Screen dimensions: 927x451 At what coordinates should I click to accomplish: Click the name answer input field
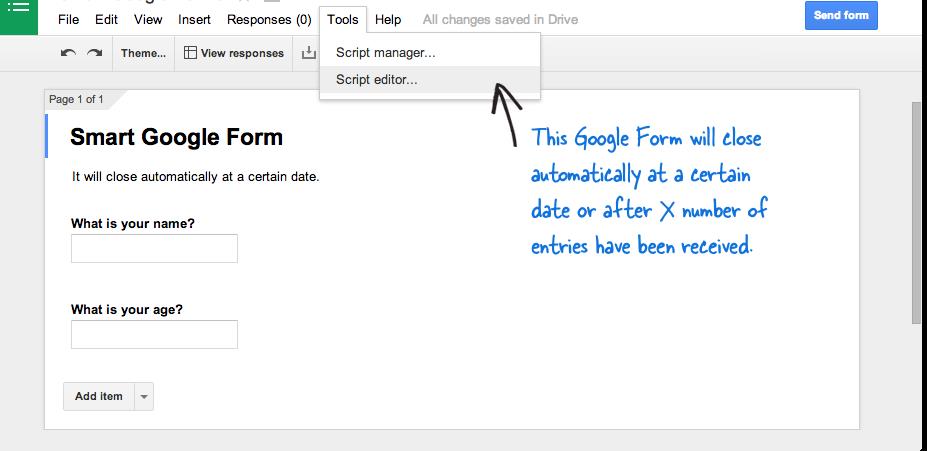(x=154, y=248)
